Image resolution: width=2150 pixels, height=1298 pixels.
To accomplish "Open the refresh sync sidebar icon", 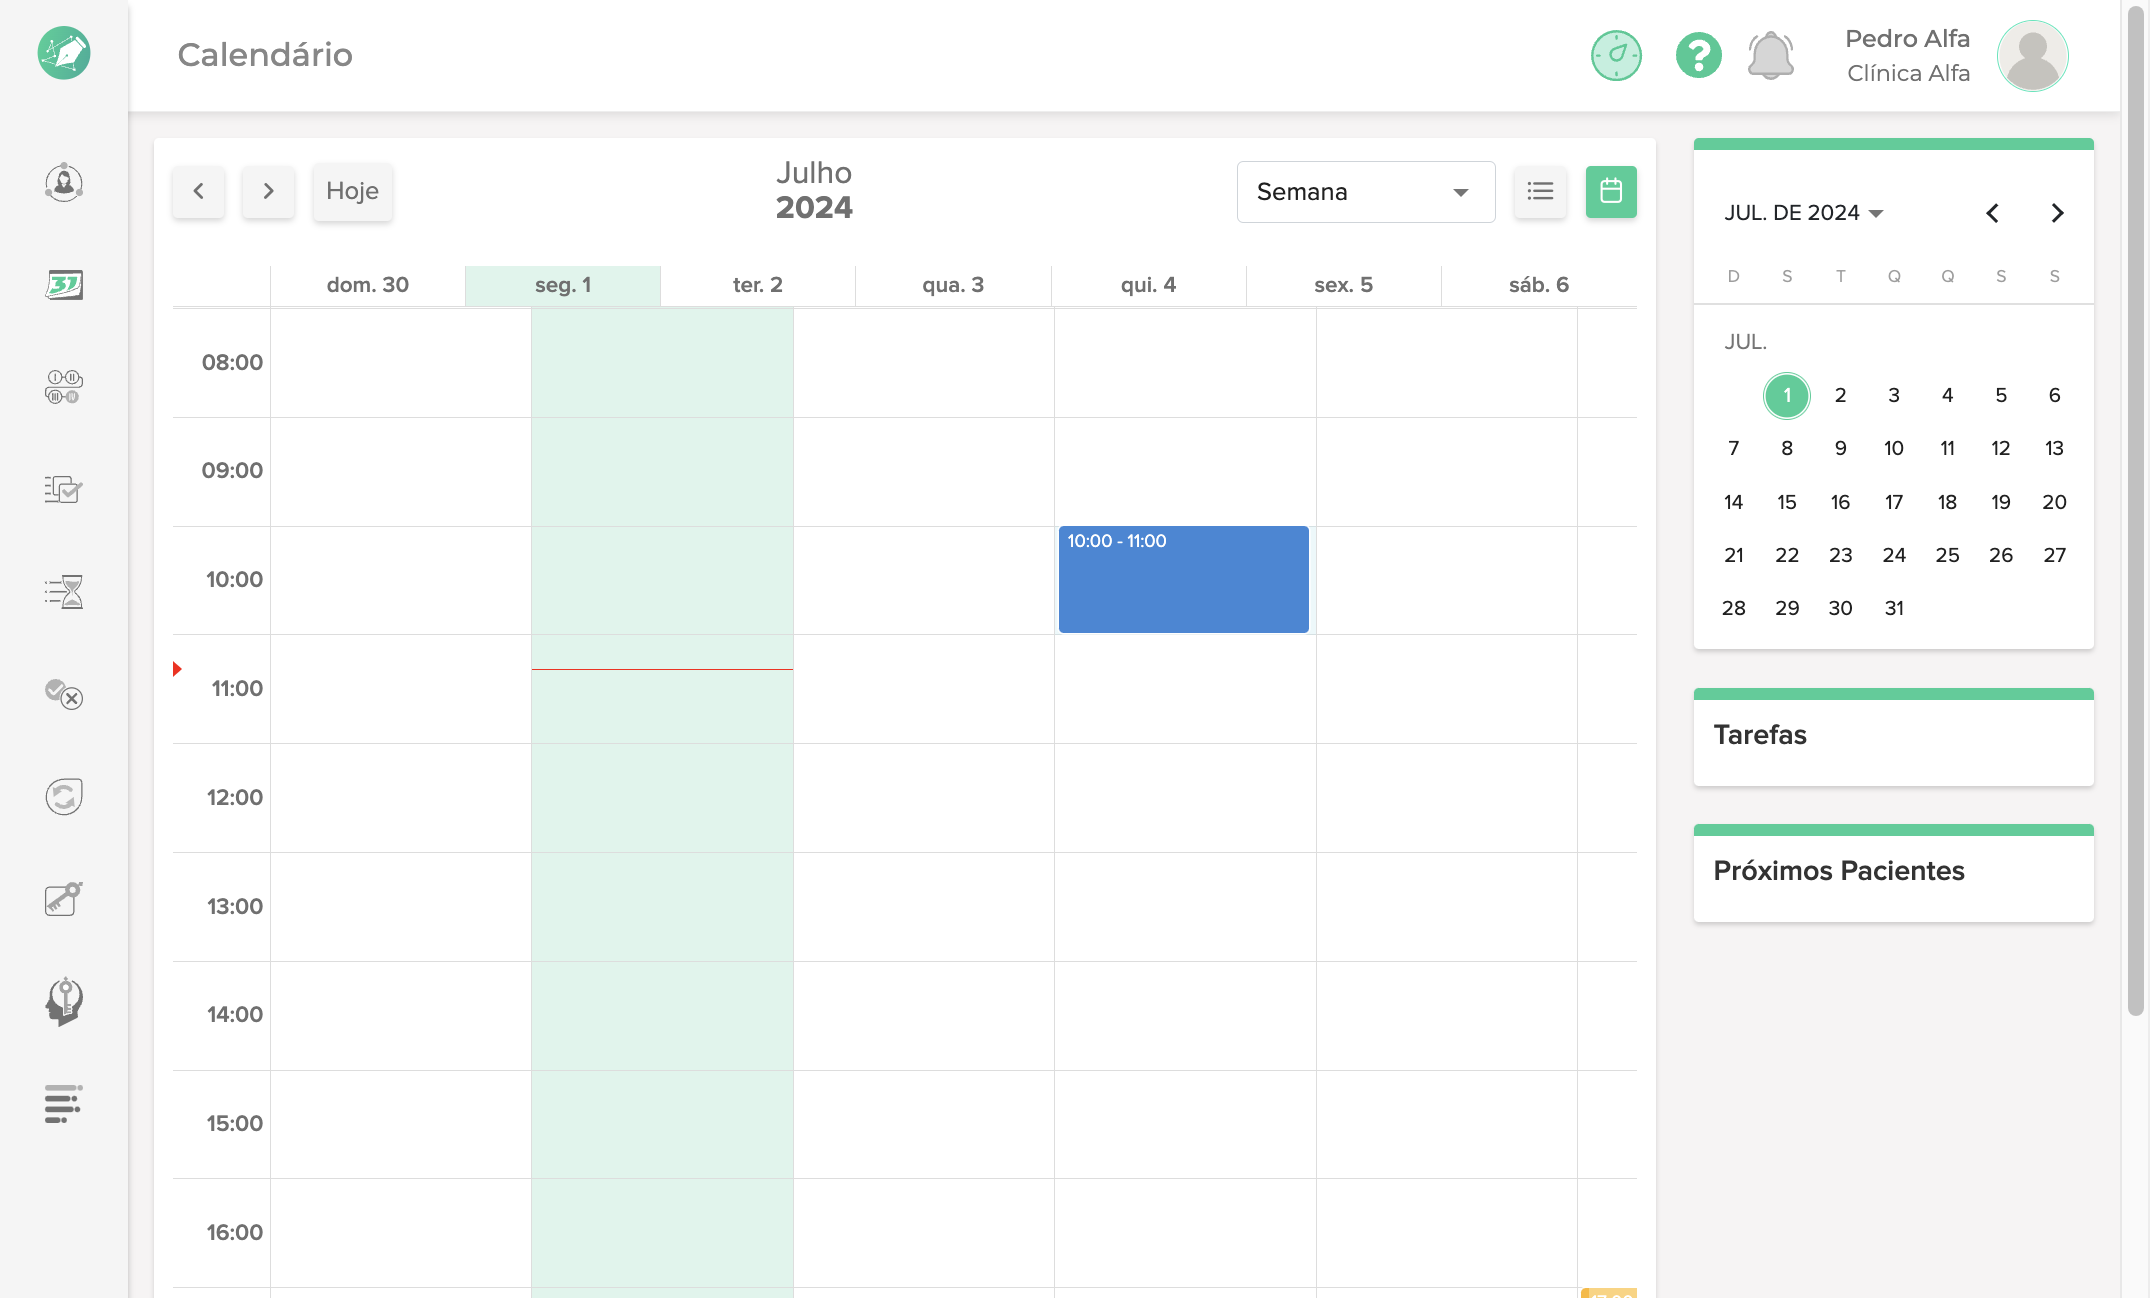I will (x=64, y=796).
